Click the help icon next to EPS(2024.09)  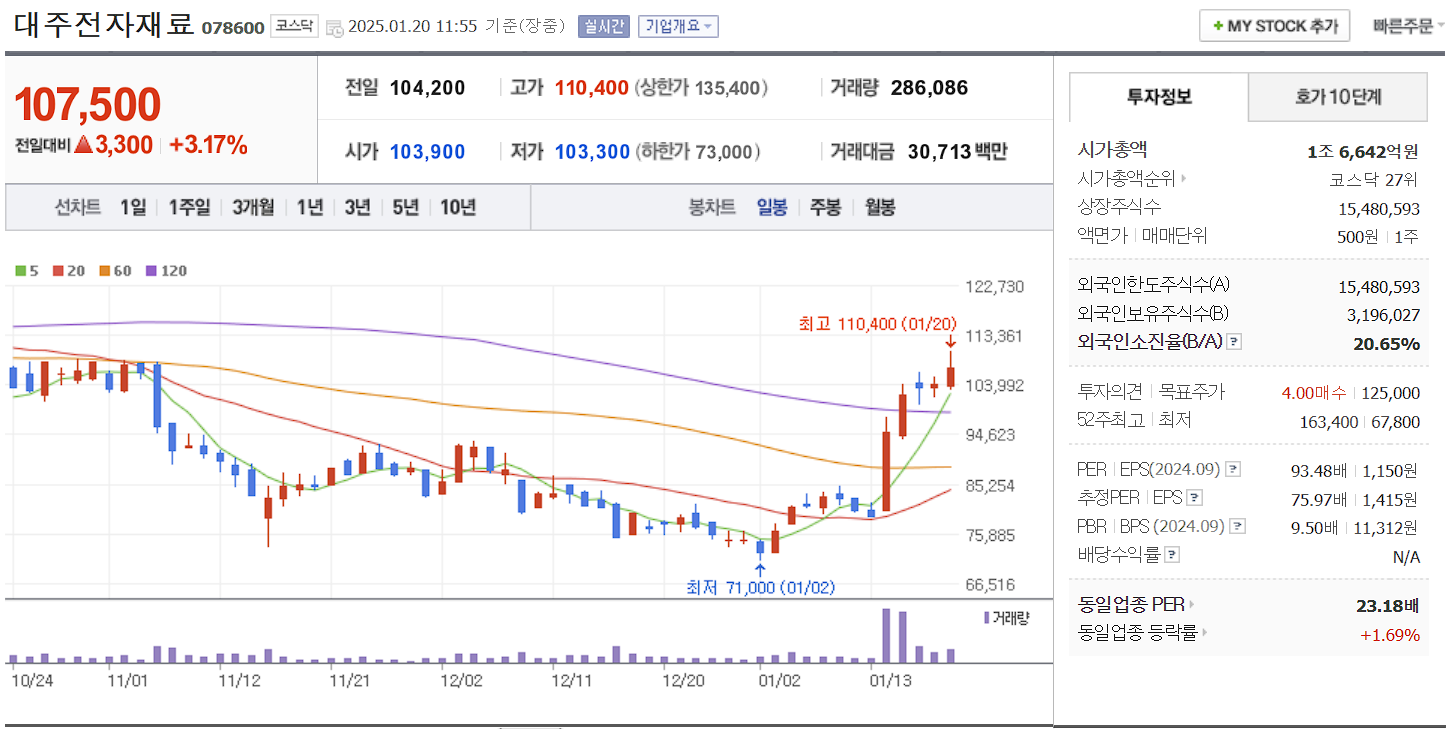(x=1231, y=470)
